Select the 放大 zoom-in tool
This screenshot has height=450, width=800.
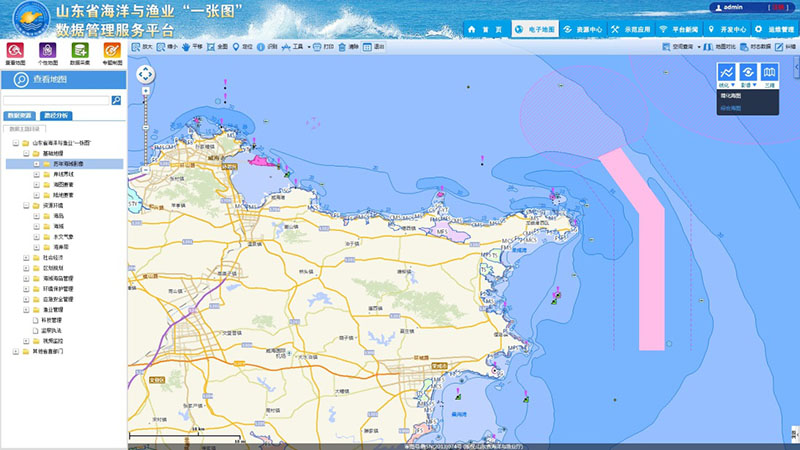click(142, 47)
